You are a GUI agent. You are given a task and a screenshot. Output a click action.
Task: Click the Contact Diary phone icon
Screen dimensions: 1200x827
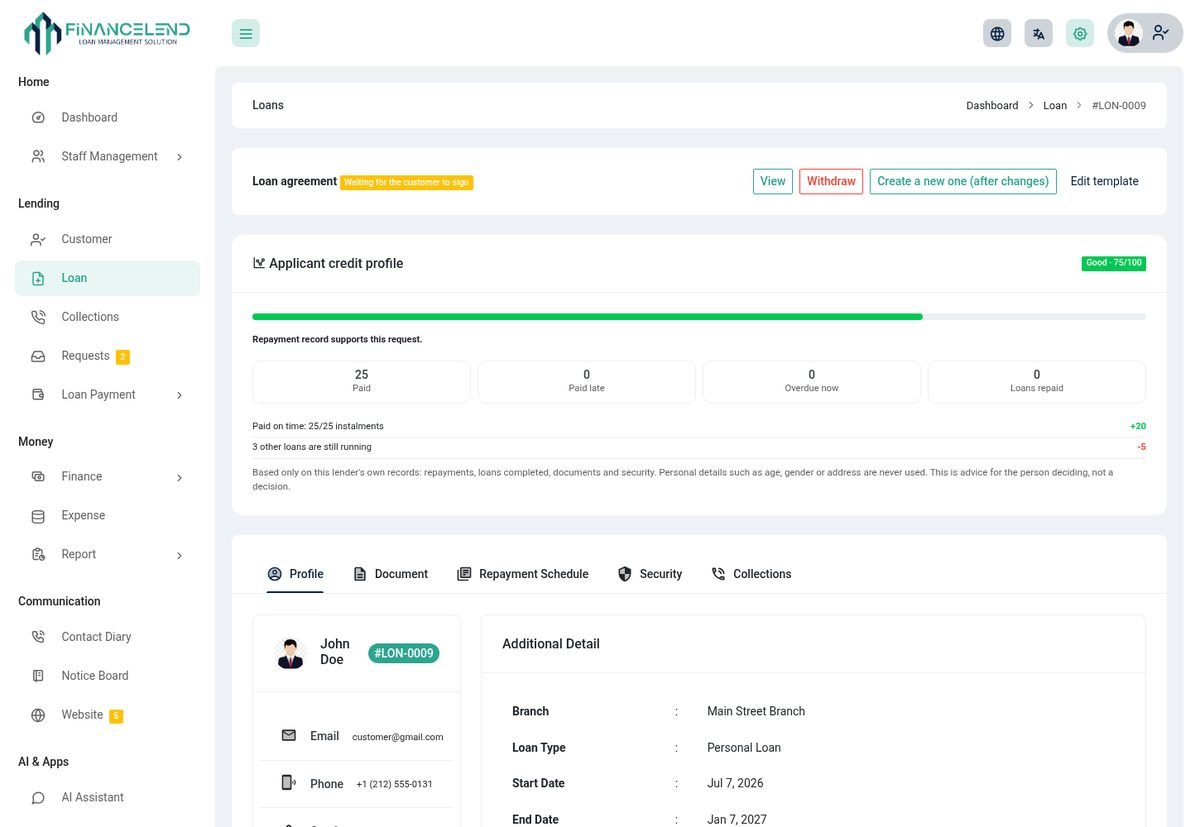[38, 637]
